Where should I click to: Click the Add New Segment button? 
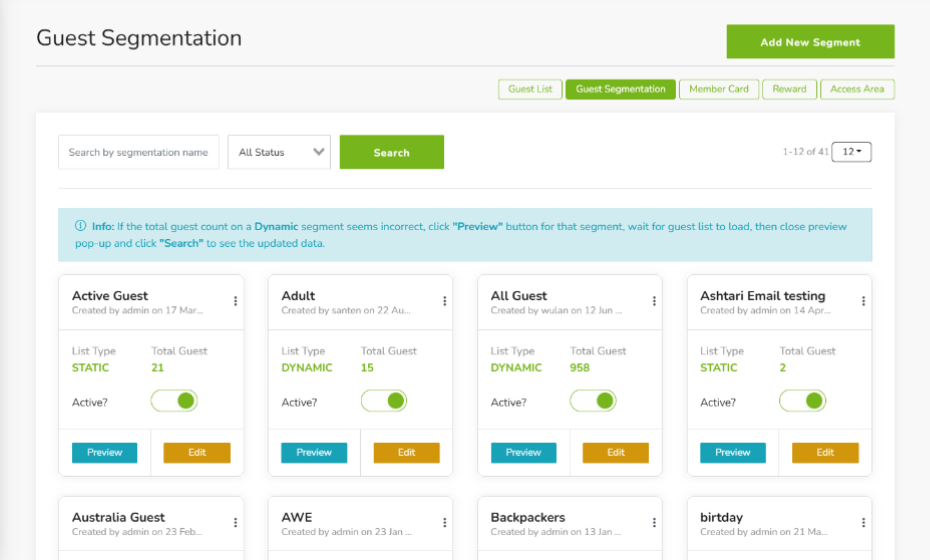pos(810,42)
